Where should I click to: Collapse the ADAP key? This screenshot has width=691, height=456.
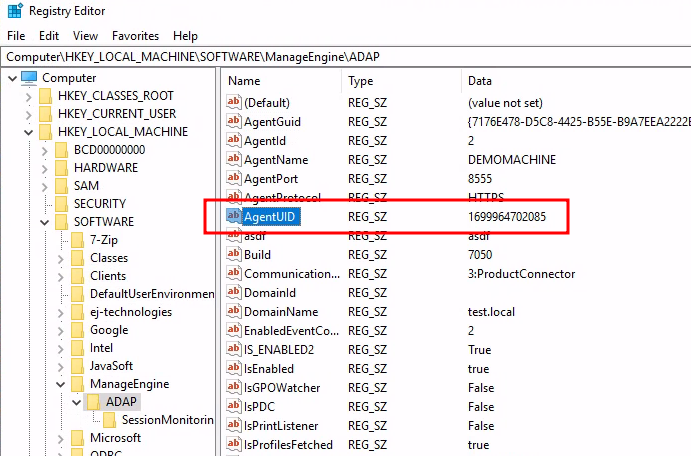click(77, 403)
